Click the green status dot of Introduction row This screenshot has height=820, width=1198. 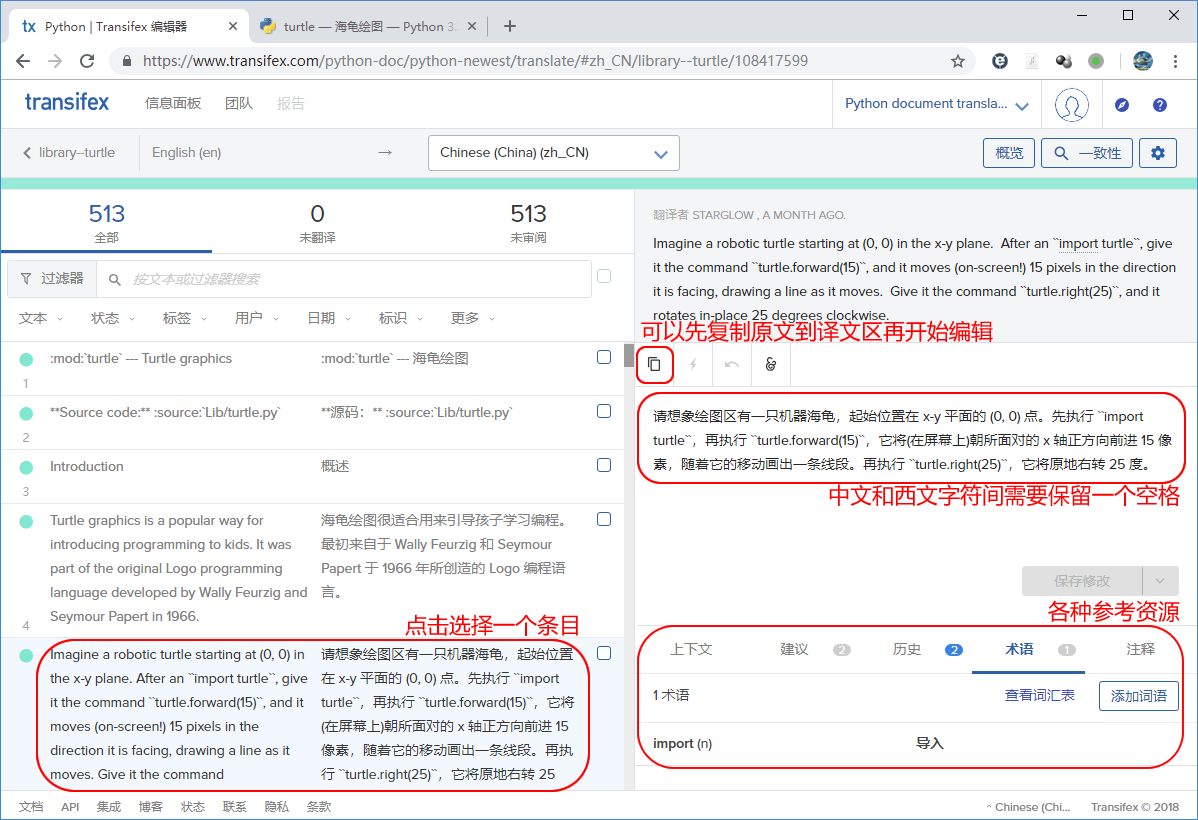[x=26, y=467]
